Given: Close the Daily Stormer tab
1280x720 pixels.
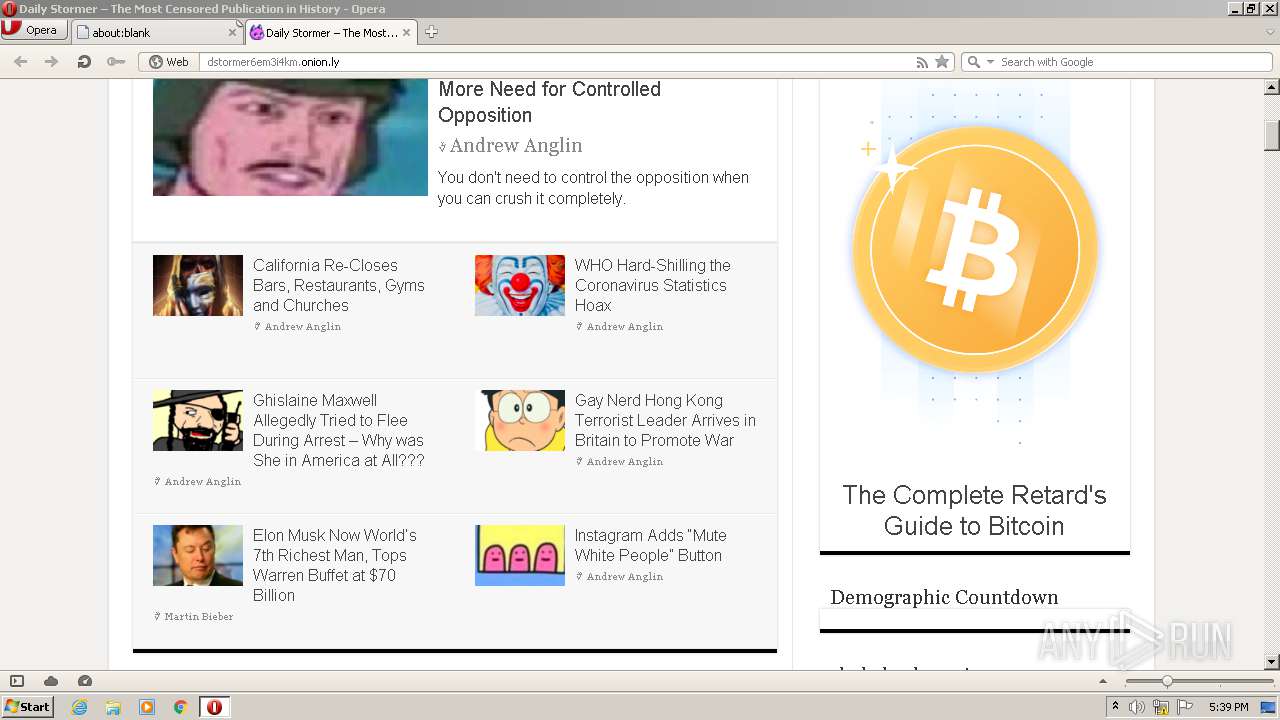Looking at the screenshot, I should tap(407, 33).
